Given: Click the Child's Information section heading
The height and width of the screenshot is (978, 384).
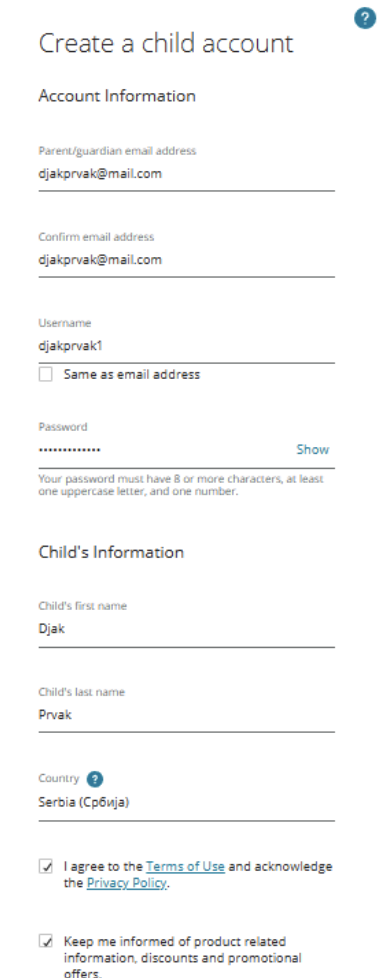Looking at the screenshot, I should tap(111, 553).
